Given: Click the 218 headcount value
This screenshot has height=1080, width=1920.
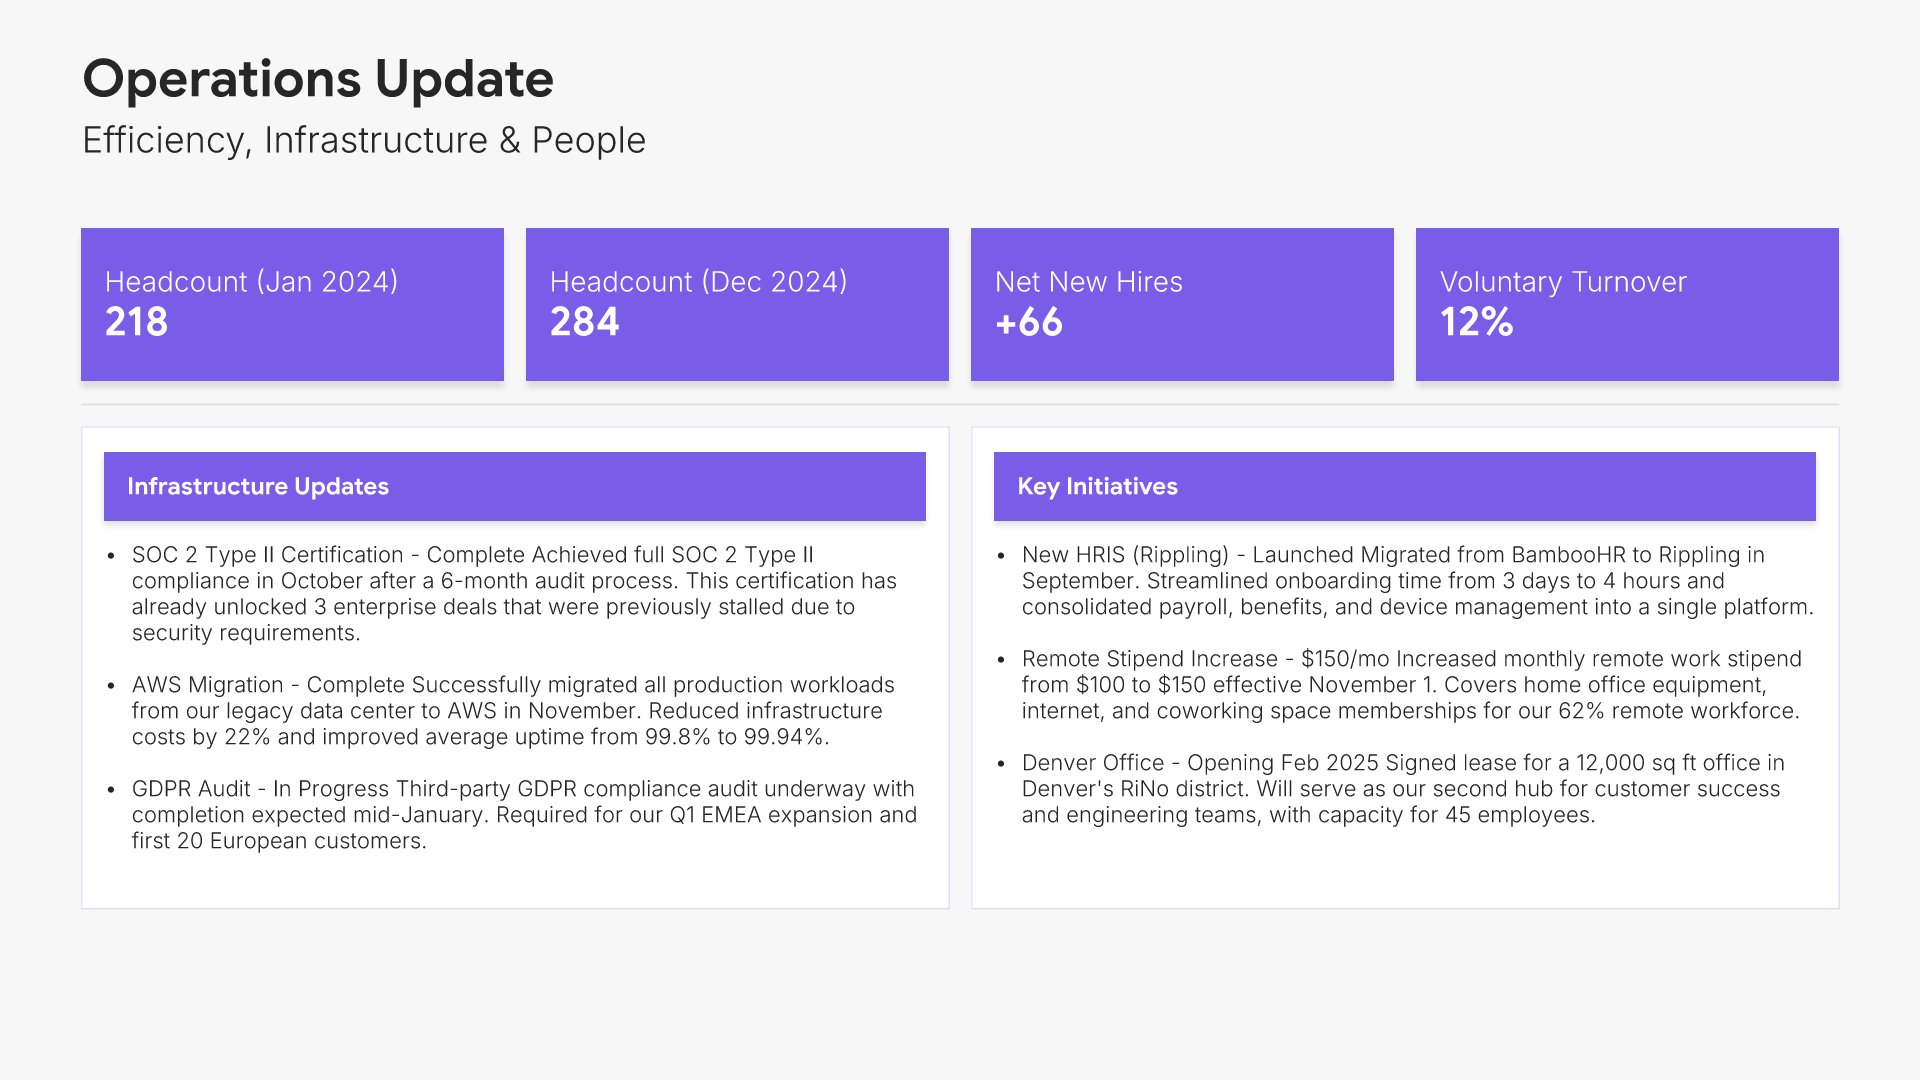Looking at the screenshot, I should pyautogui.click(x=137, y=322).
